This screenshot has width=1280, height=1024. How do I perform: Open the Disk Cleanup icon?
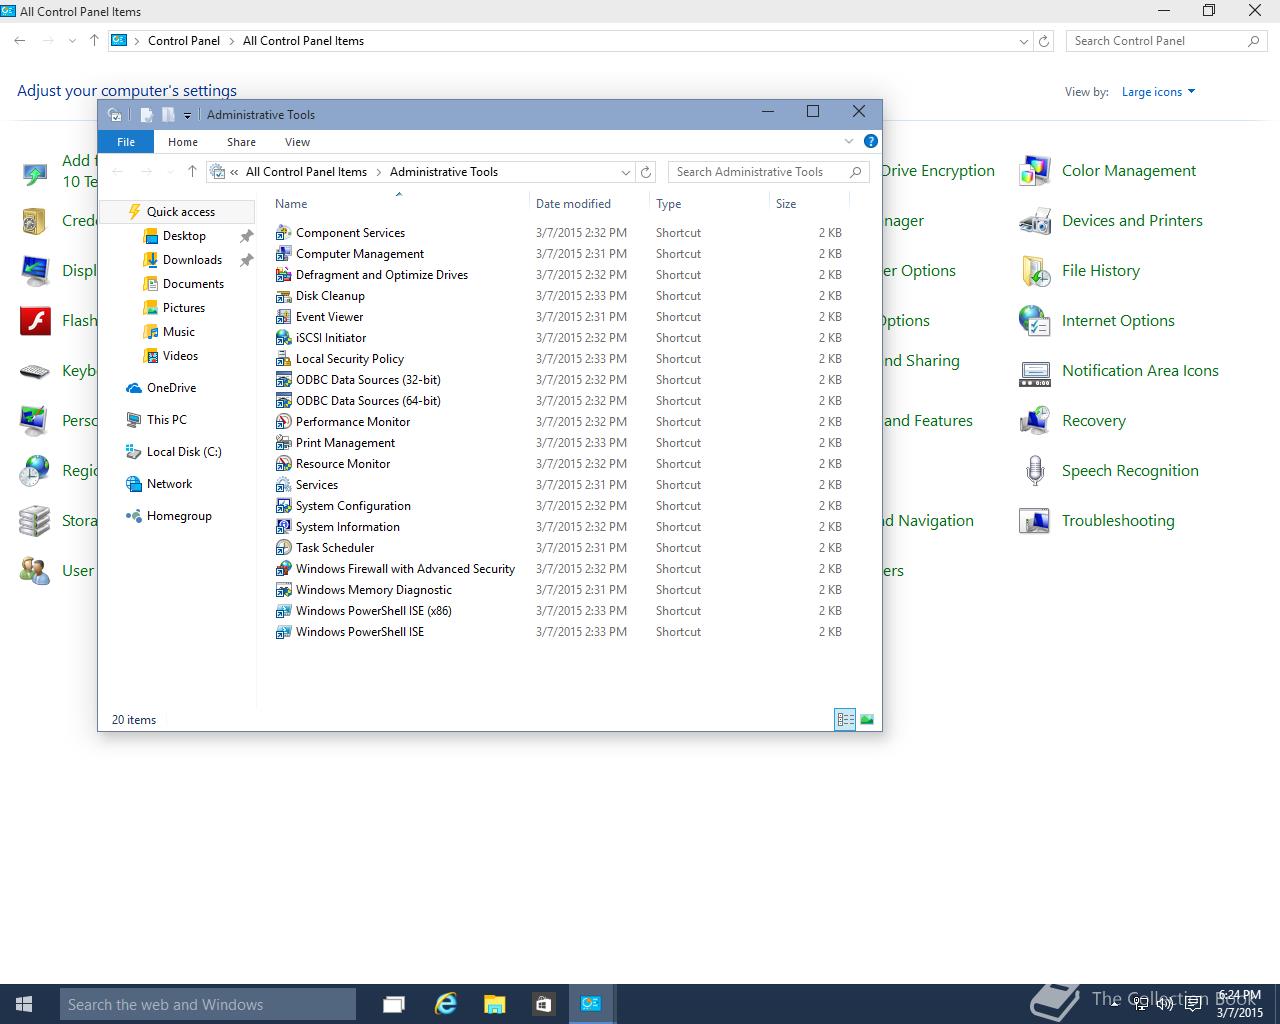click(284, 295)
